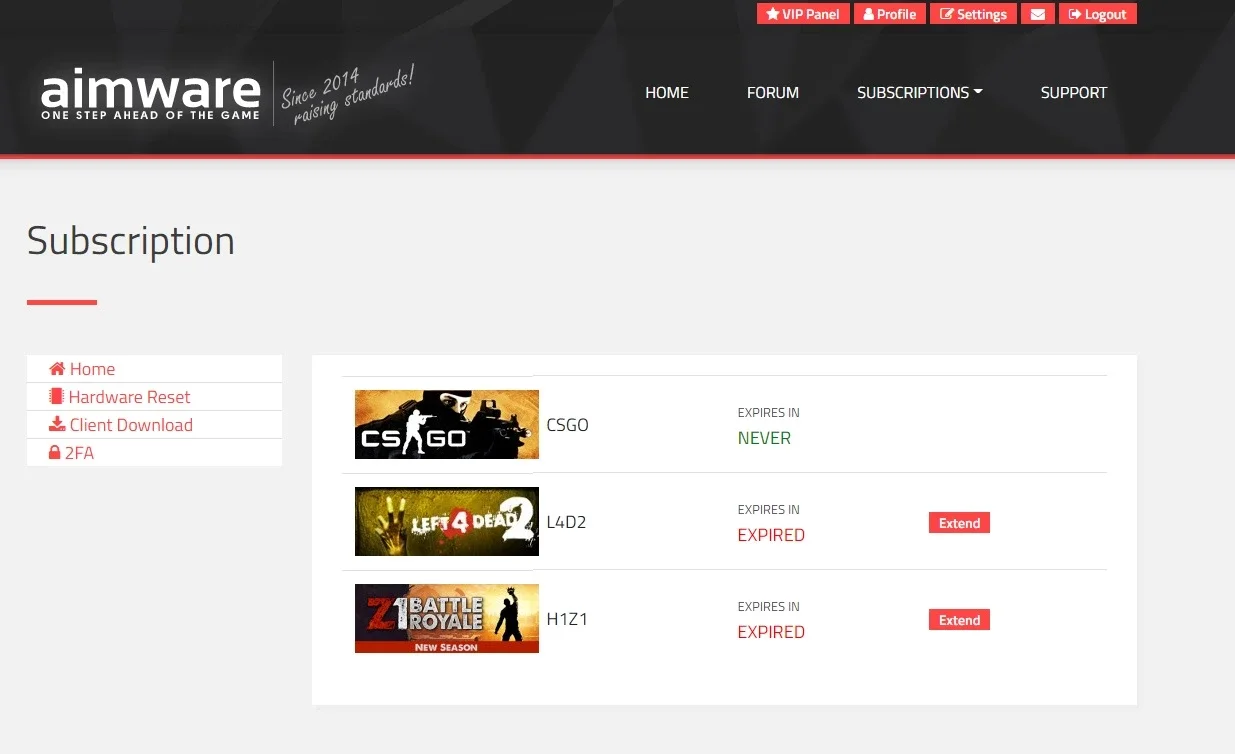Click the house icon in sidebar
Screen dimensions: 1235x754
coord(57,369)
